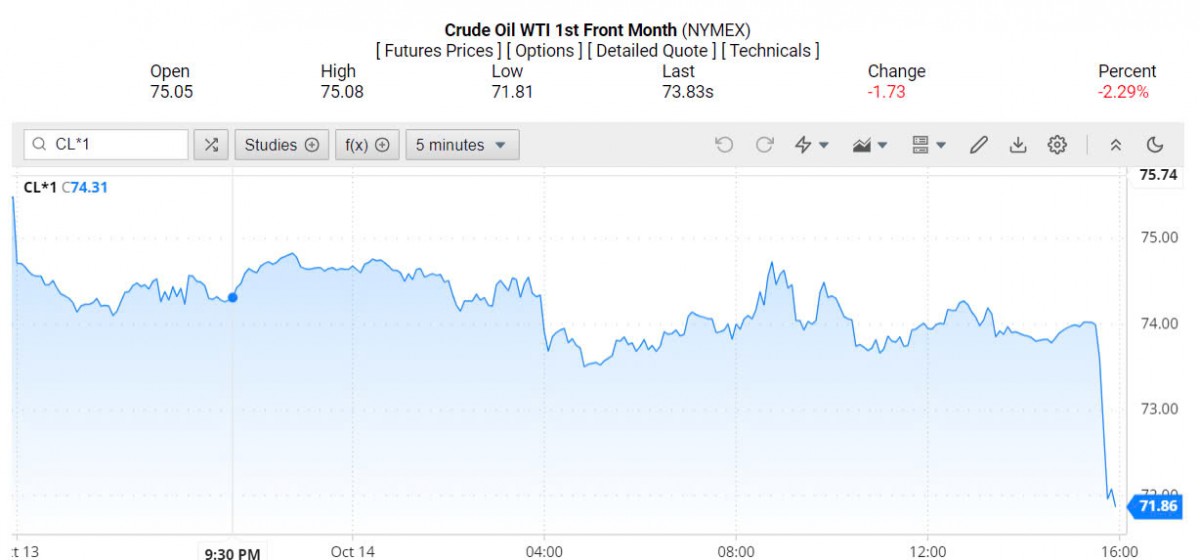Click the f(x) expressions button
Screen dimensions: 1200x560
point(367,145)
